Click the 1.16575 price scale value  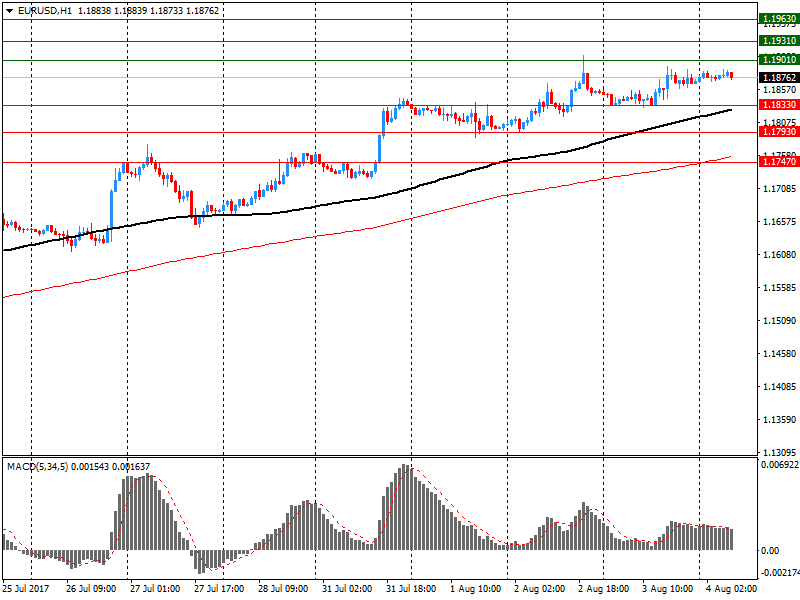(x=779, y=221)
